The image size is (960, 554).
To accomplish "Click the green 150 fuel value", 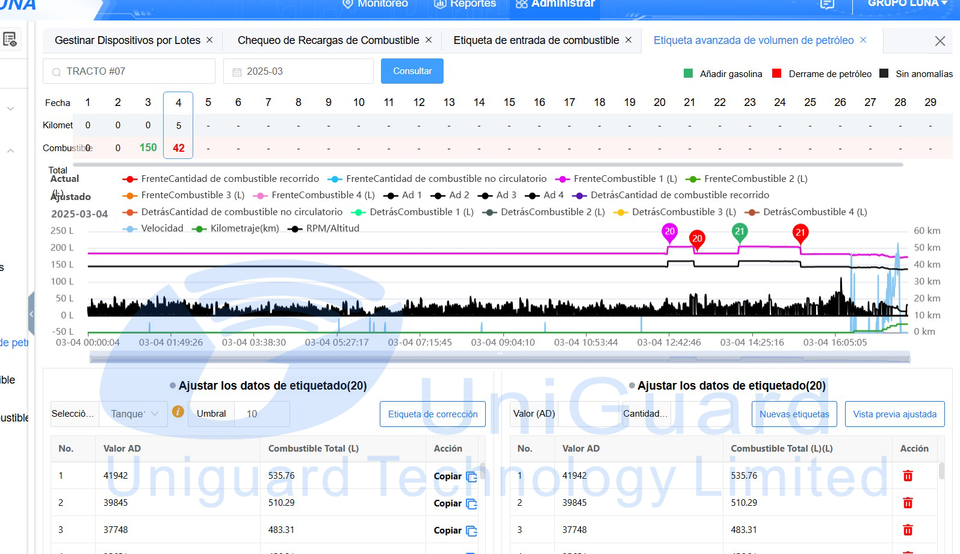I will [x=148, y=148].
